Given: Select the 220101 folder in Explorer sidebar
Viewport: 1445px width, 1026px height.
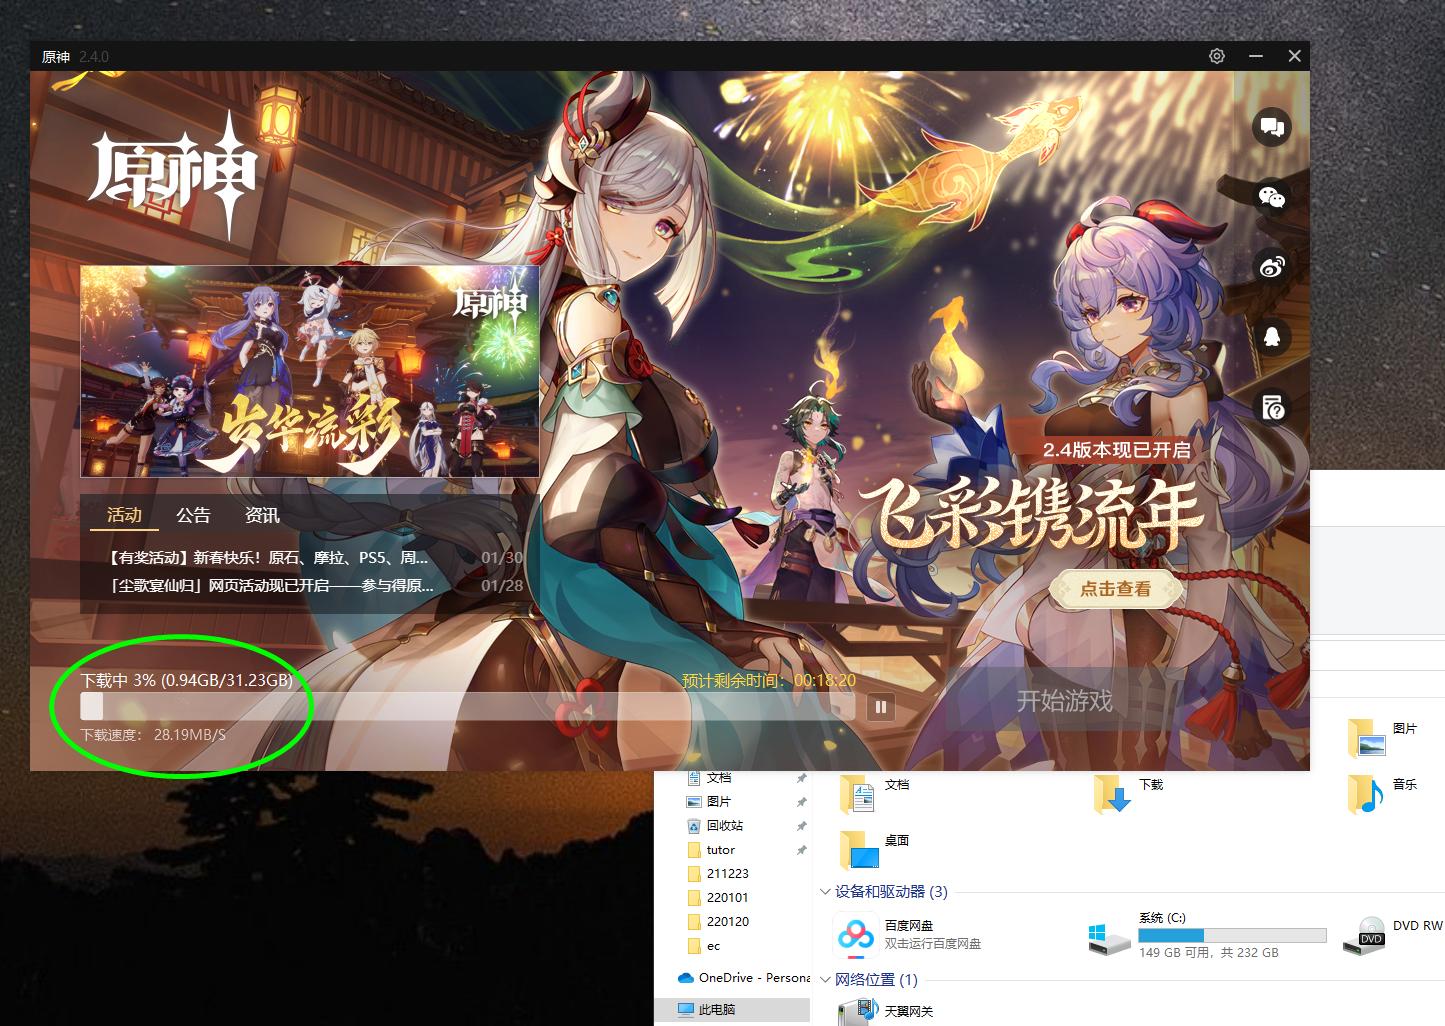Looking at the screenshot, I should pyautogui.click(x=727, y=897).
